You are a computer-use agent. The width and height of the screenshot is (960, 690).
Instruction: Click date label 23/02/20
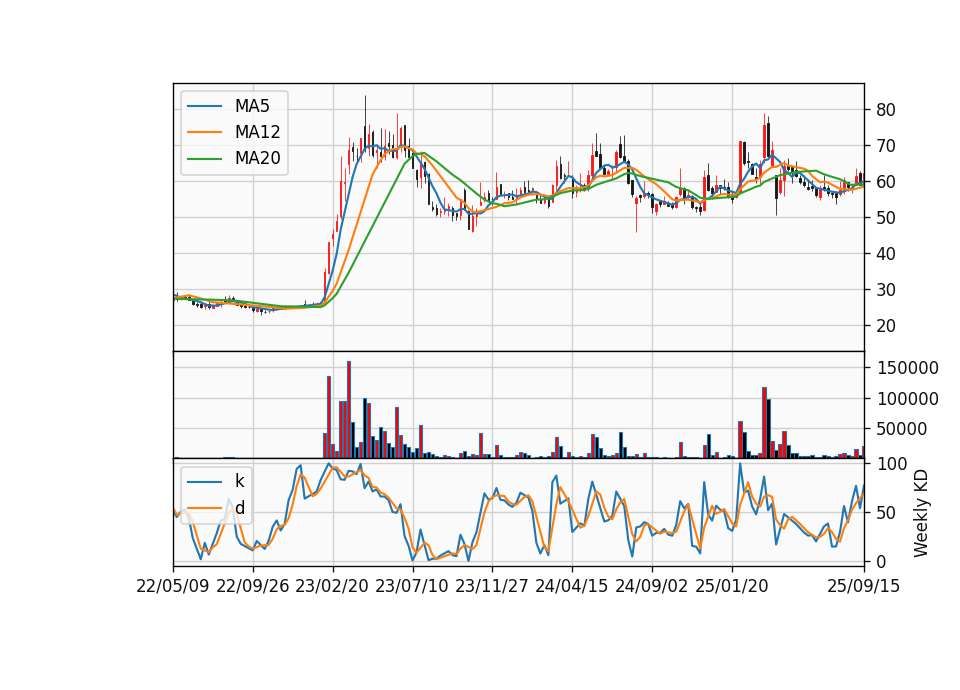coord(332,586)
